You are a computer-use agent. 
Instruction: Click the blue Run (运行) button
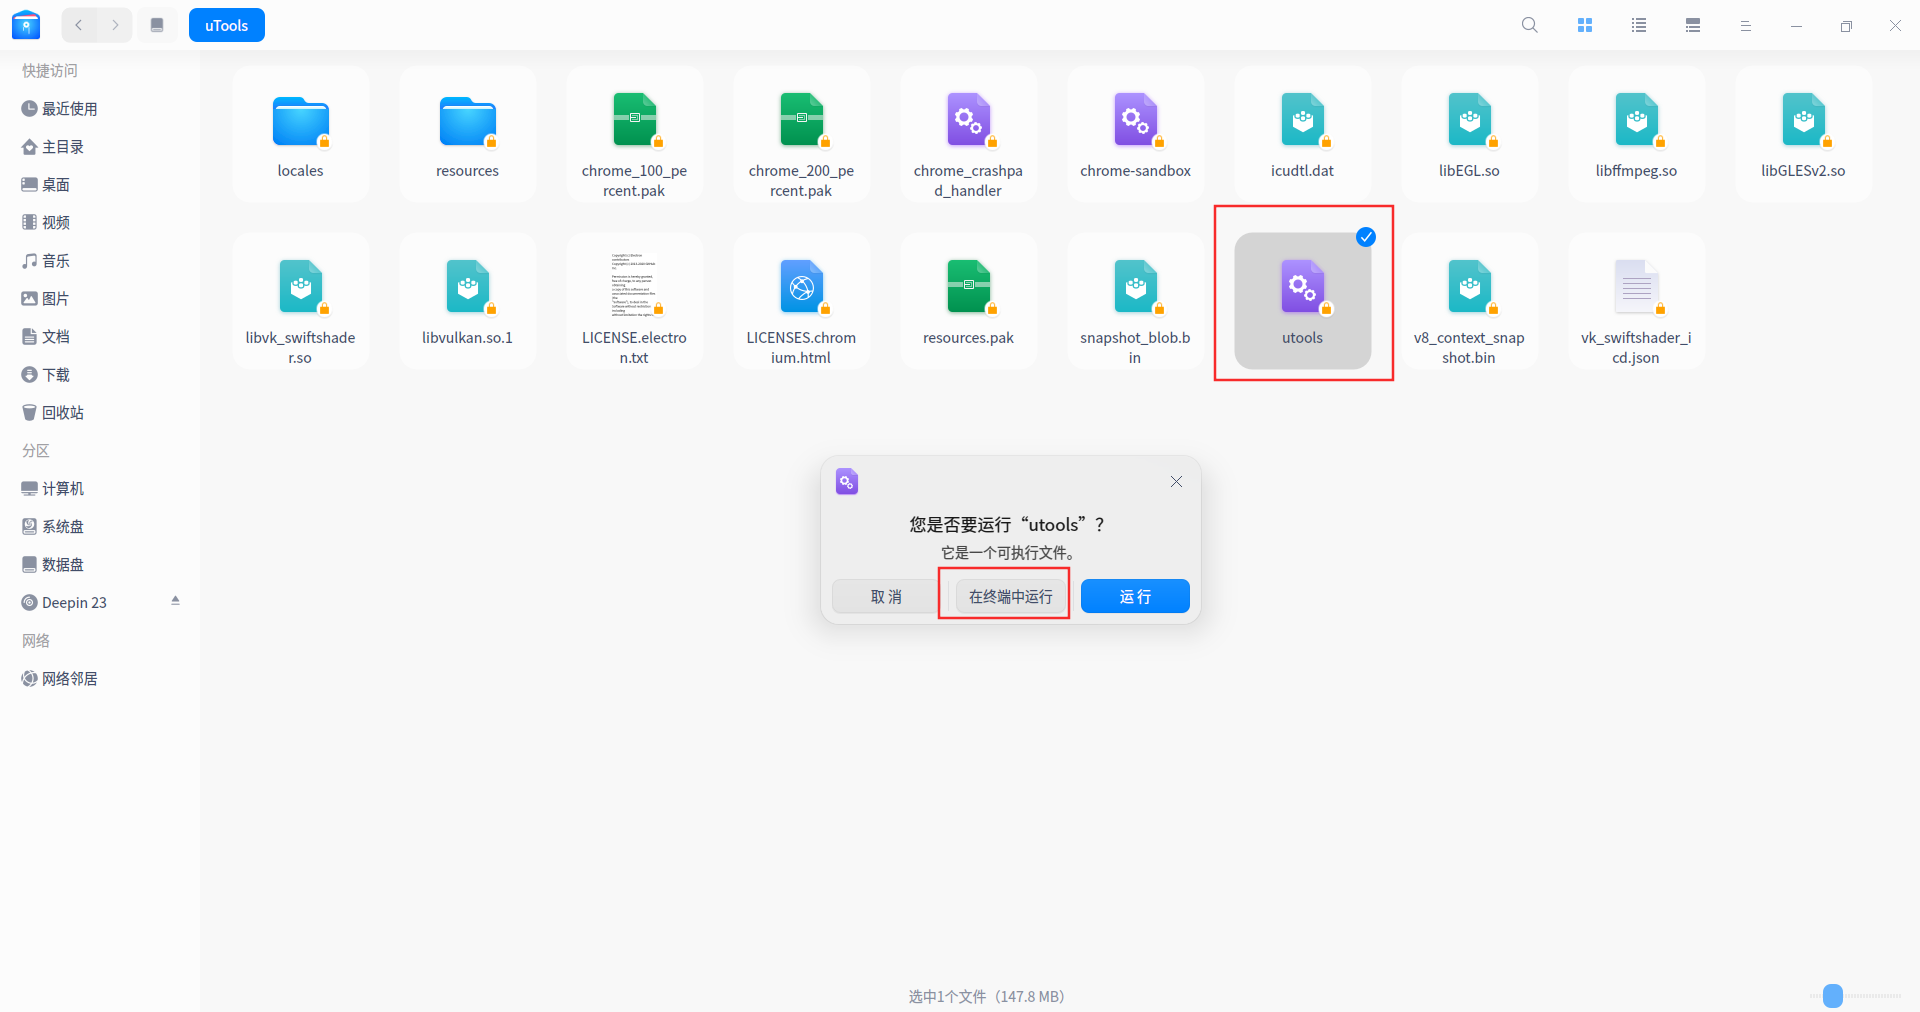tap(1135, 596)
